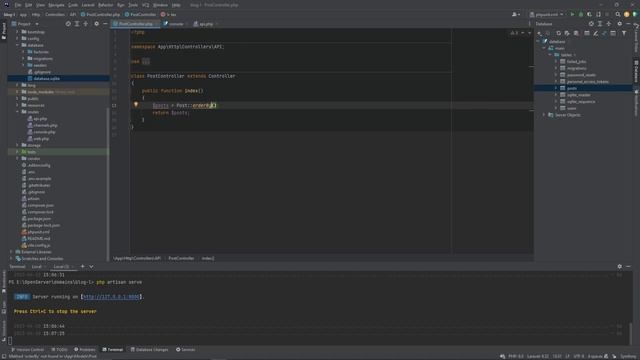Click Terminal panel settings gear
Image resolution: width=640 pixels, height=360 pixels.
(620, 267)
